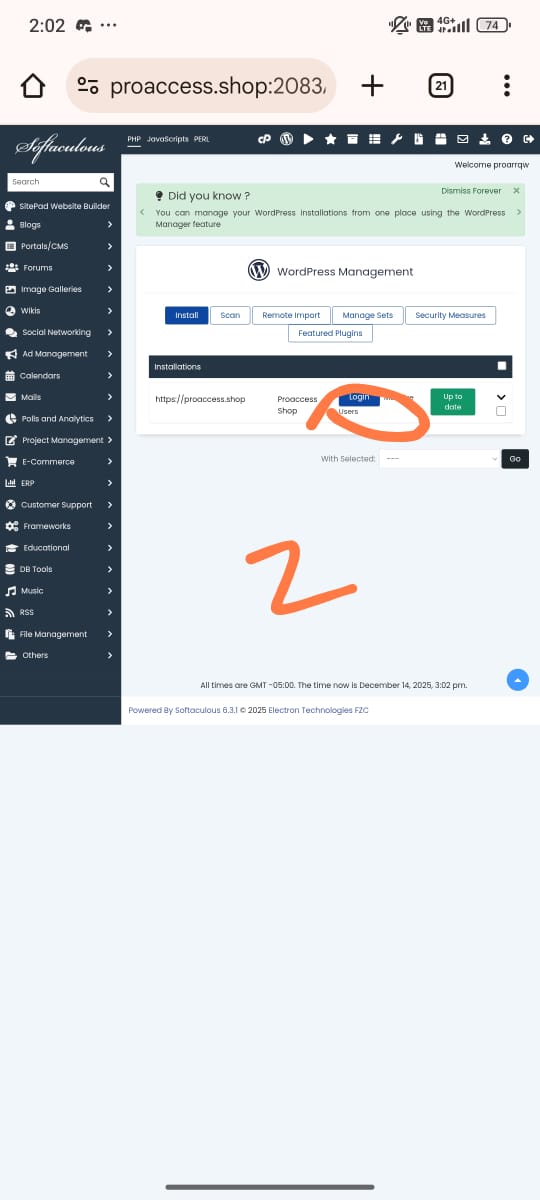Click the cPanel icon in top toolbar

264,139
